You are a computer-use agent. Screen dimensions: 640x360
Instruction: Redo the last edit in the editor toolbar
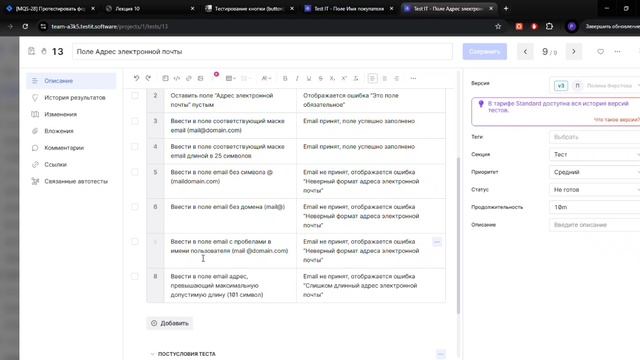[x=148, y=78]
